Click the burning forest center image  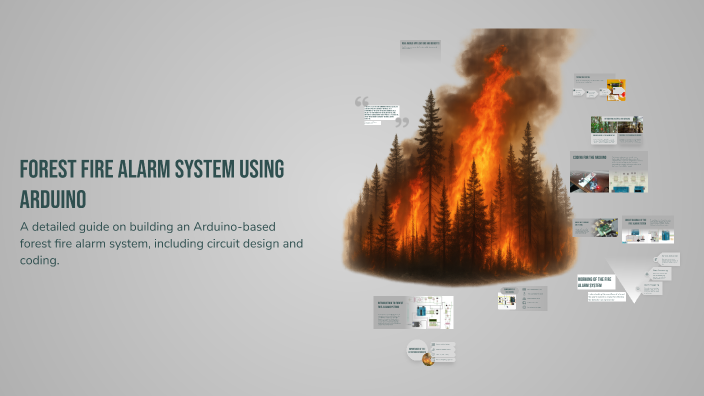click(460, 157)
